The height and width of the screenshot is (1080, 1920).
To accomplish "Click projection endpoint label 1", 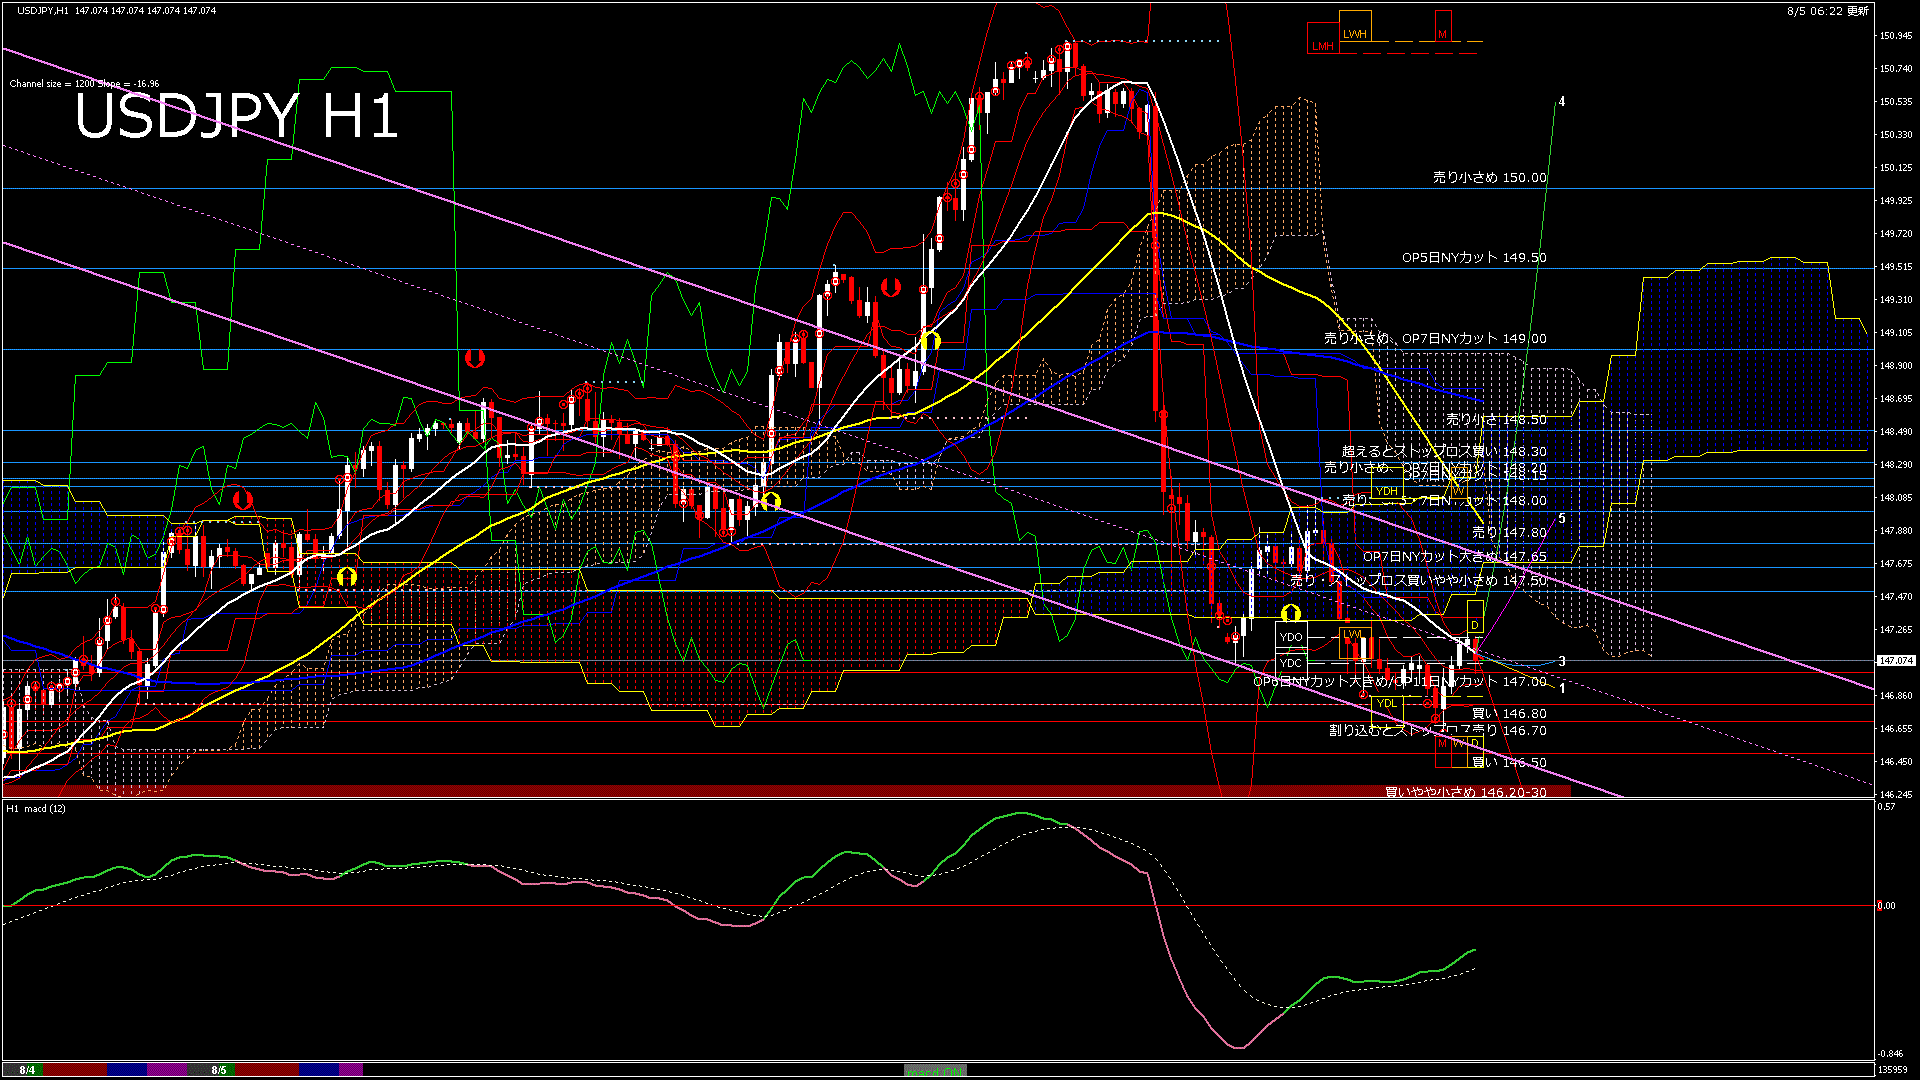I will [1562, 688].
